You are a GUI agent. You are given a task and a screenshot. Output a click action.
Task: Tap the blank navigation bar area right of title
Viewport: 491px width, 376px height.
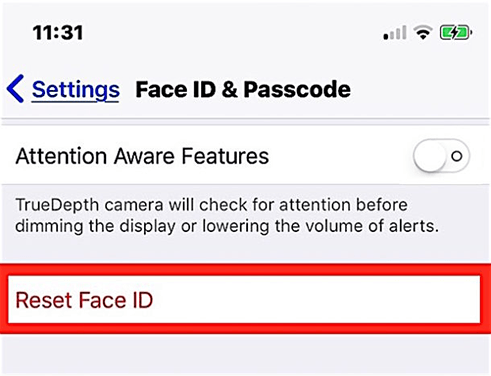(x=420, y=89)
